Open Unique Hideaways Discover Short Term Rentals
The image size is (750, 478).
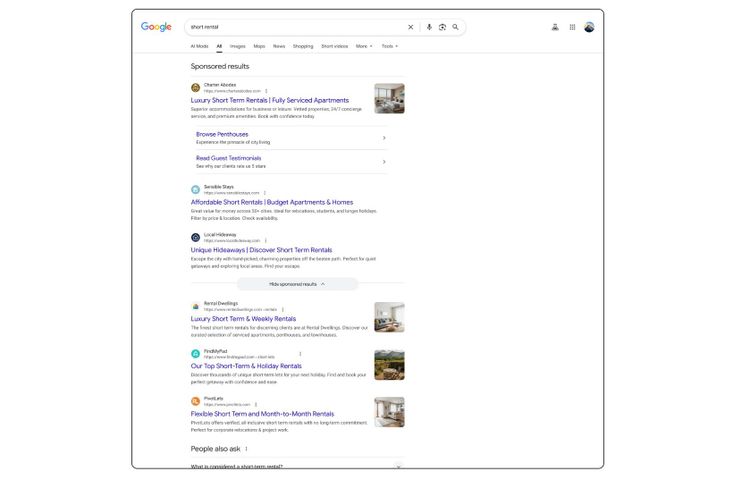tap(261, 250)
